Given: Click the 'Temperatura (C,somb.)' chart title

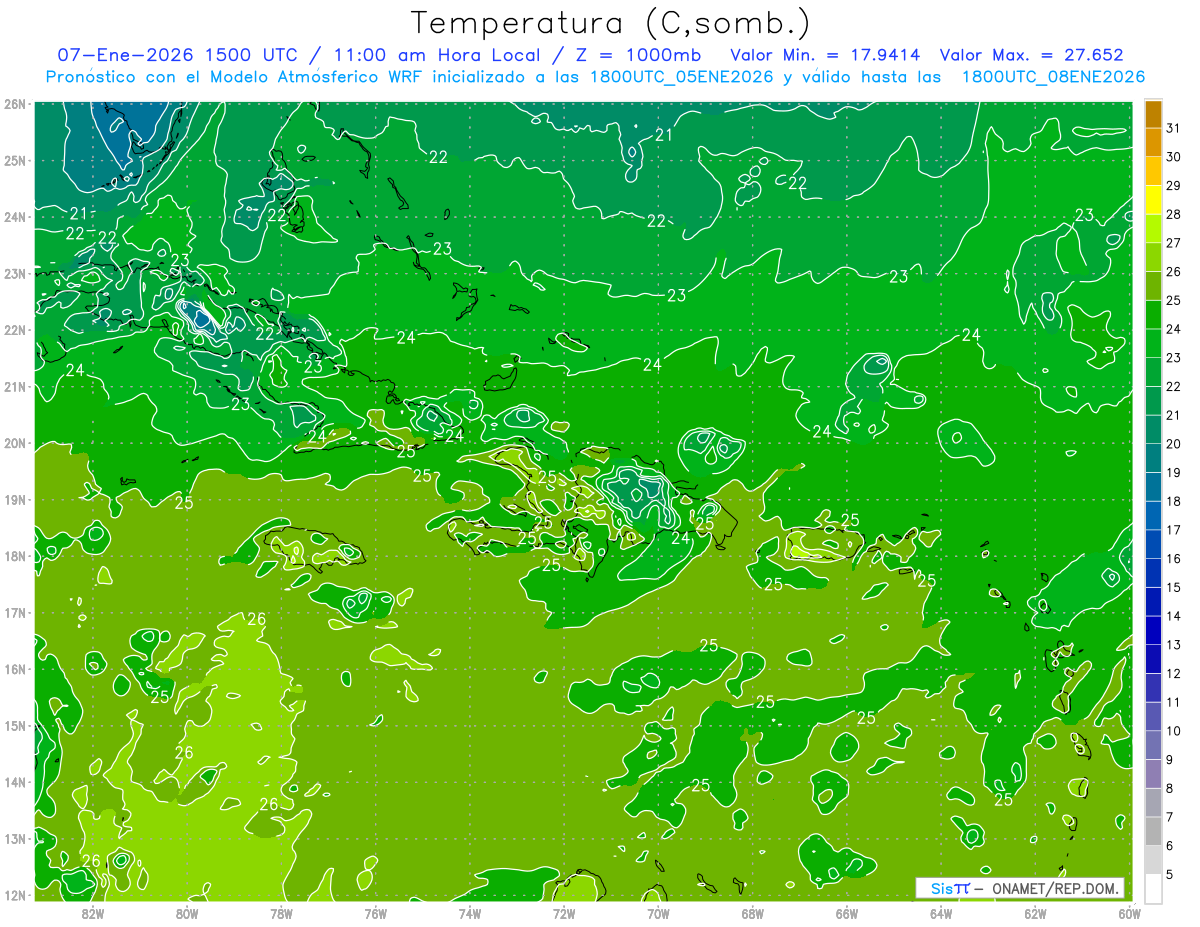Looking at the screenshot, I should (611, 23).
